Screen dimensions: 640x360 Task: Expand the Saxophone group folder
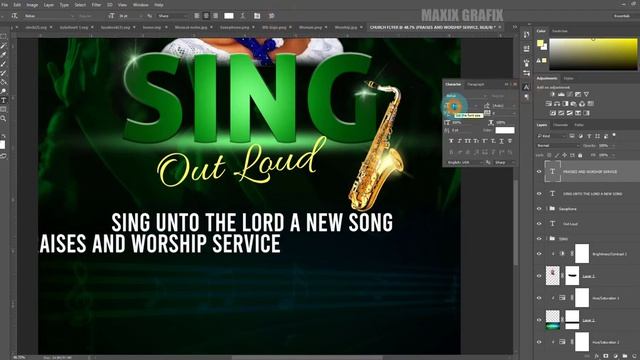click(547, 209)
